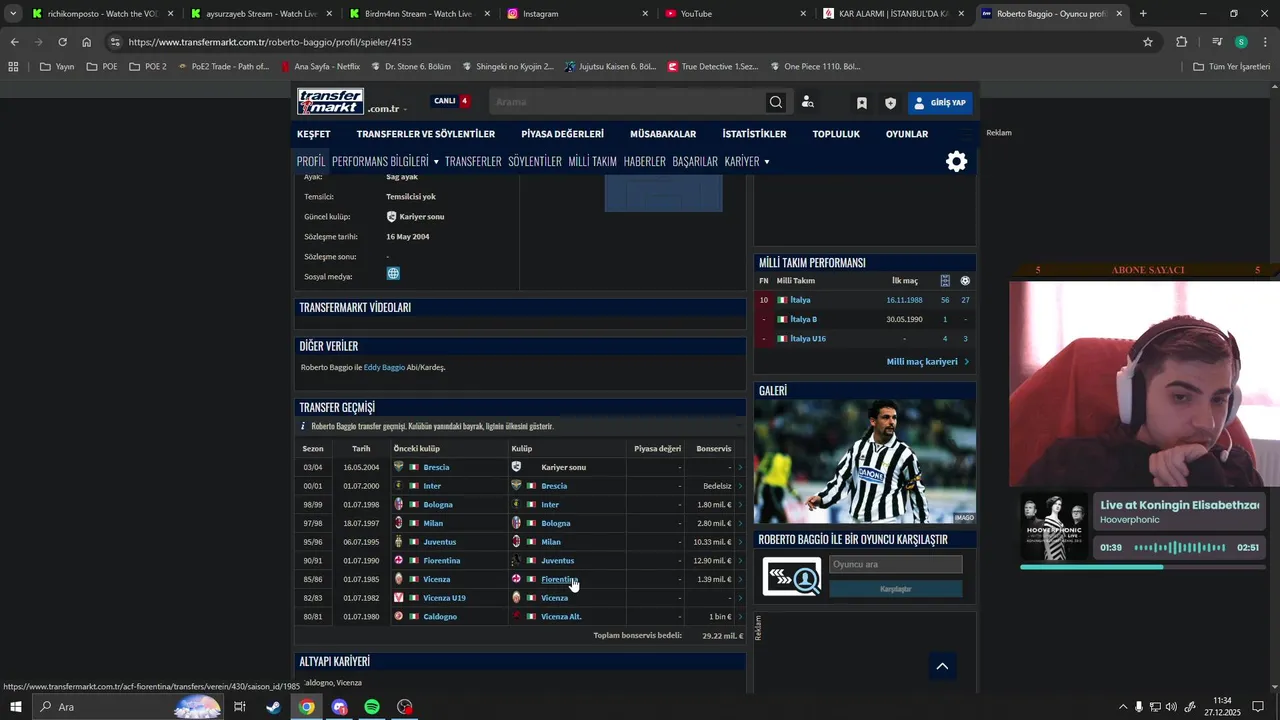Viewport: 1280px width, 720px height.
Task: Open the Fiorentina link in the 85/86 row
Action: coord(559,579)
